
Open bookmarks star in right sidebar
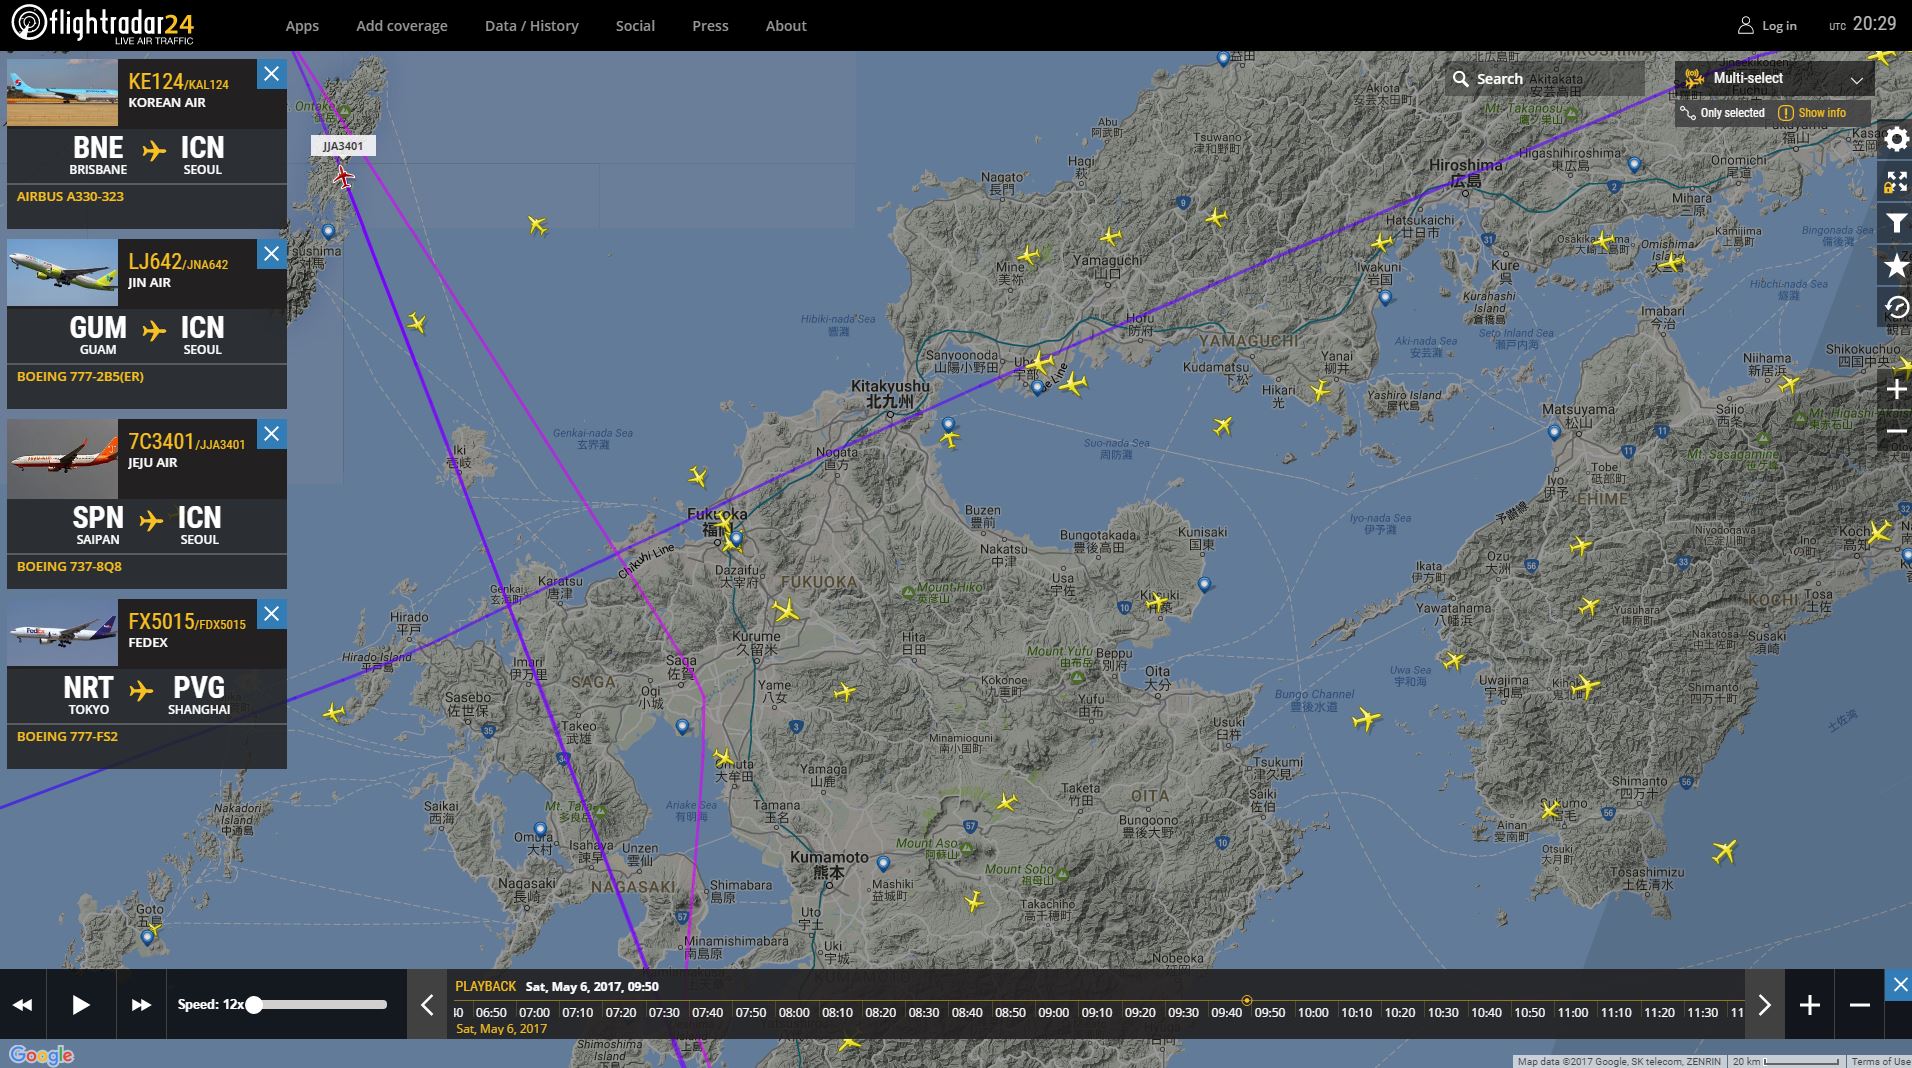pos(1896,265)
